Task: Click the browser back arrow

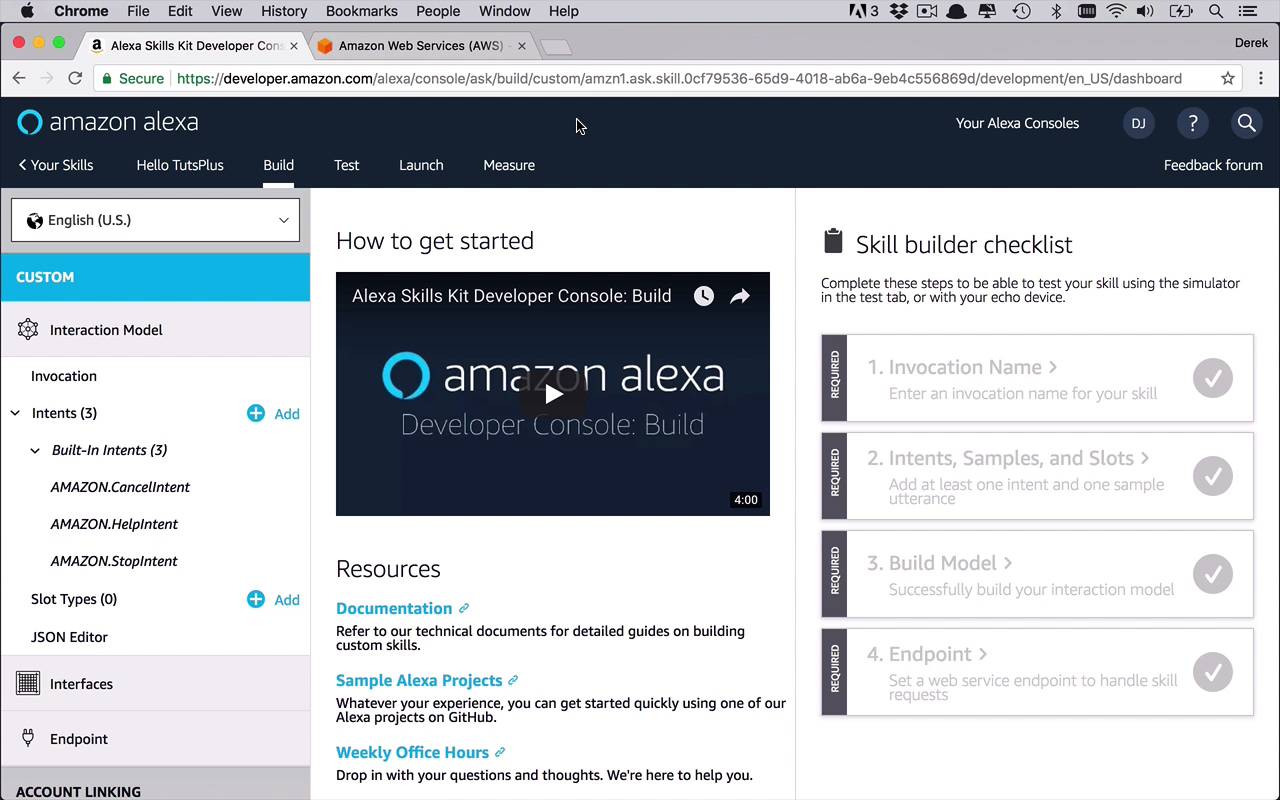Action: (19, 78)
